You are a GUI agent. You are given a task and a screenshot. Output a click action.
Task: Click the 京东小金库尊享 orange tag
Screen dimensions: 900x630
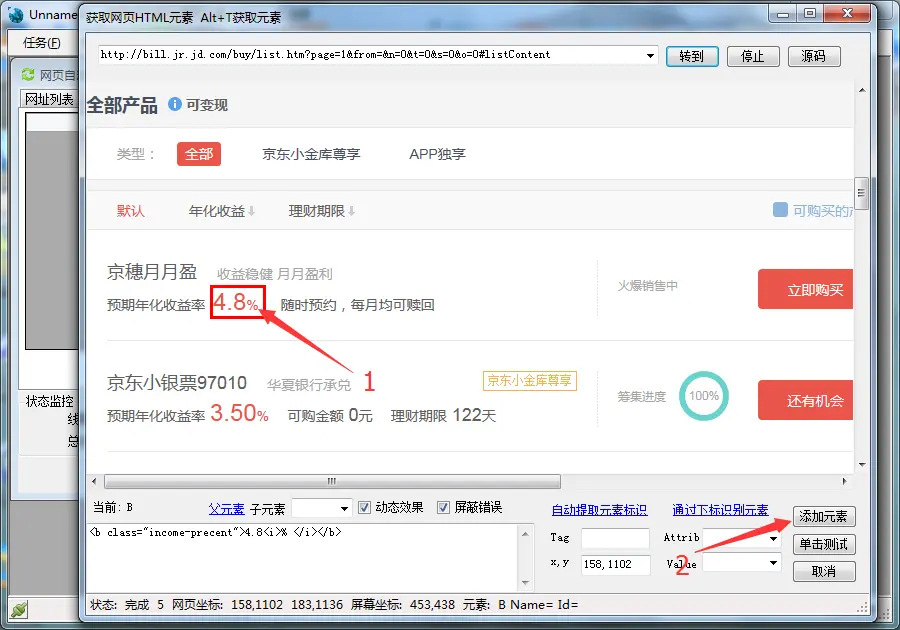529,380
